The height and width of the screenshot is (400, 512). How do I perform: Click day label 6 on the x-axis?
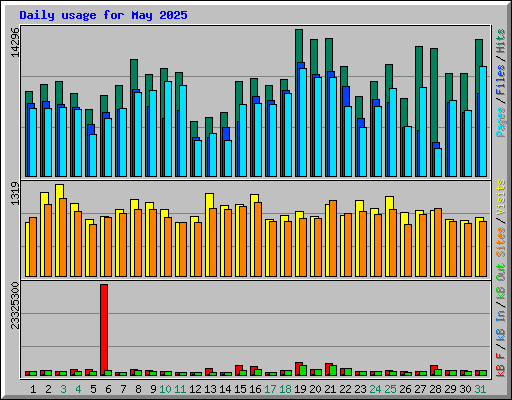108,389
